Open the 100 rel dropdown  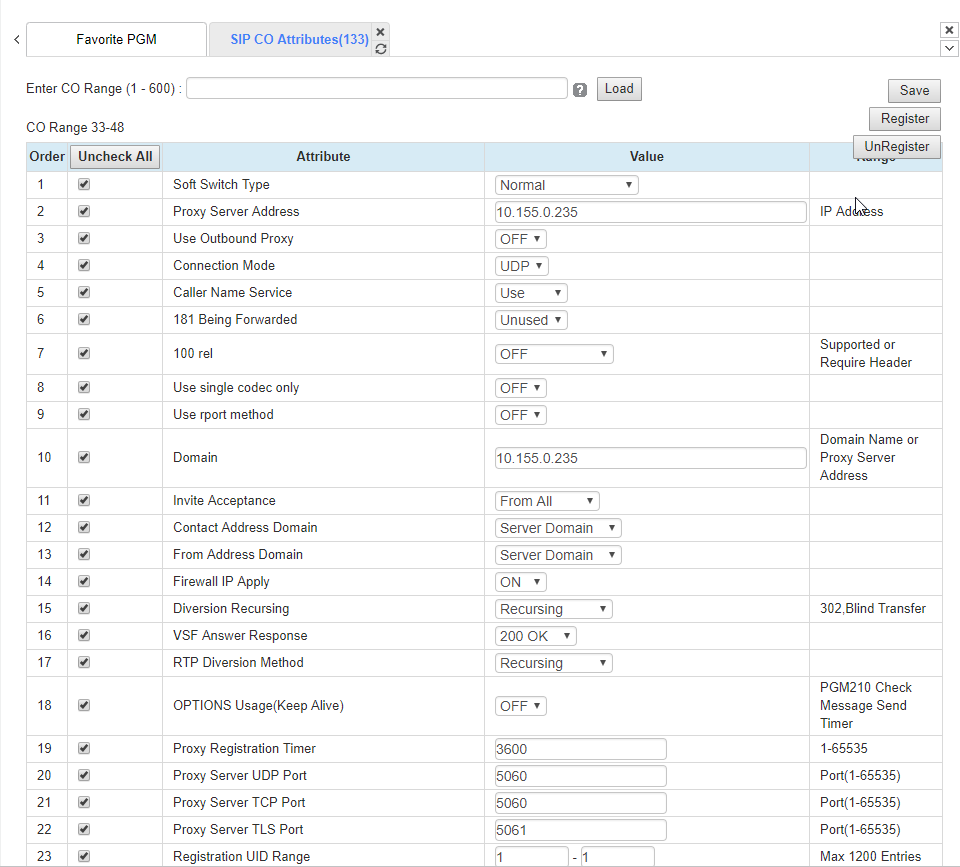tap(554, 354)
